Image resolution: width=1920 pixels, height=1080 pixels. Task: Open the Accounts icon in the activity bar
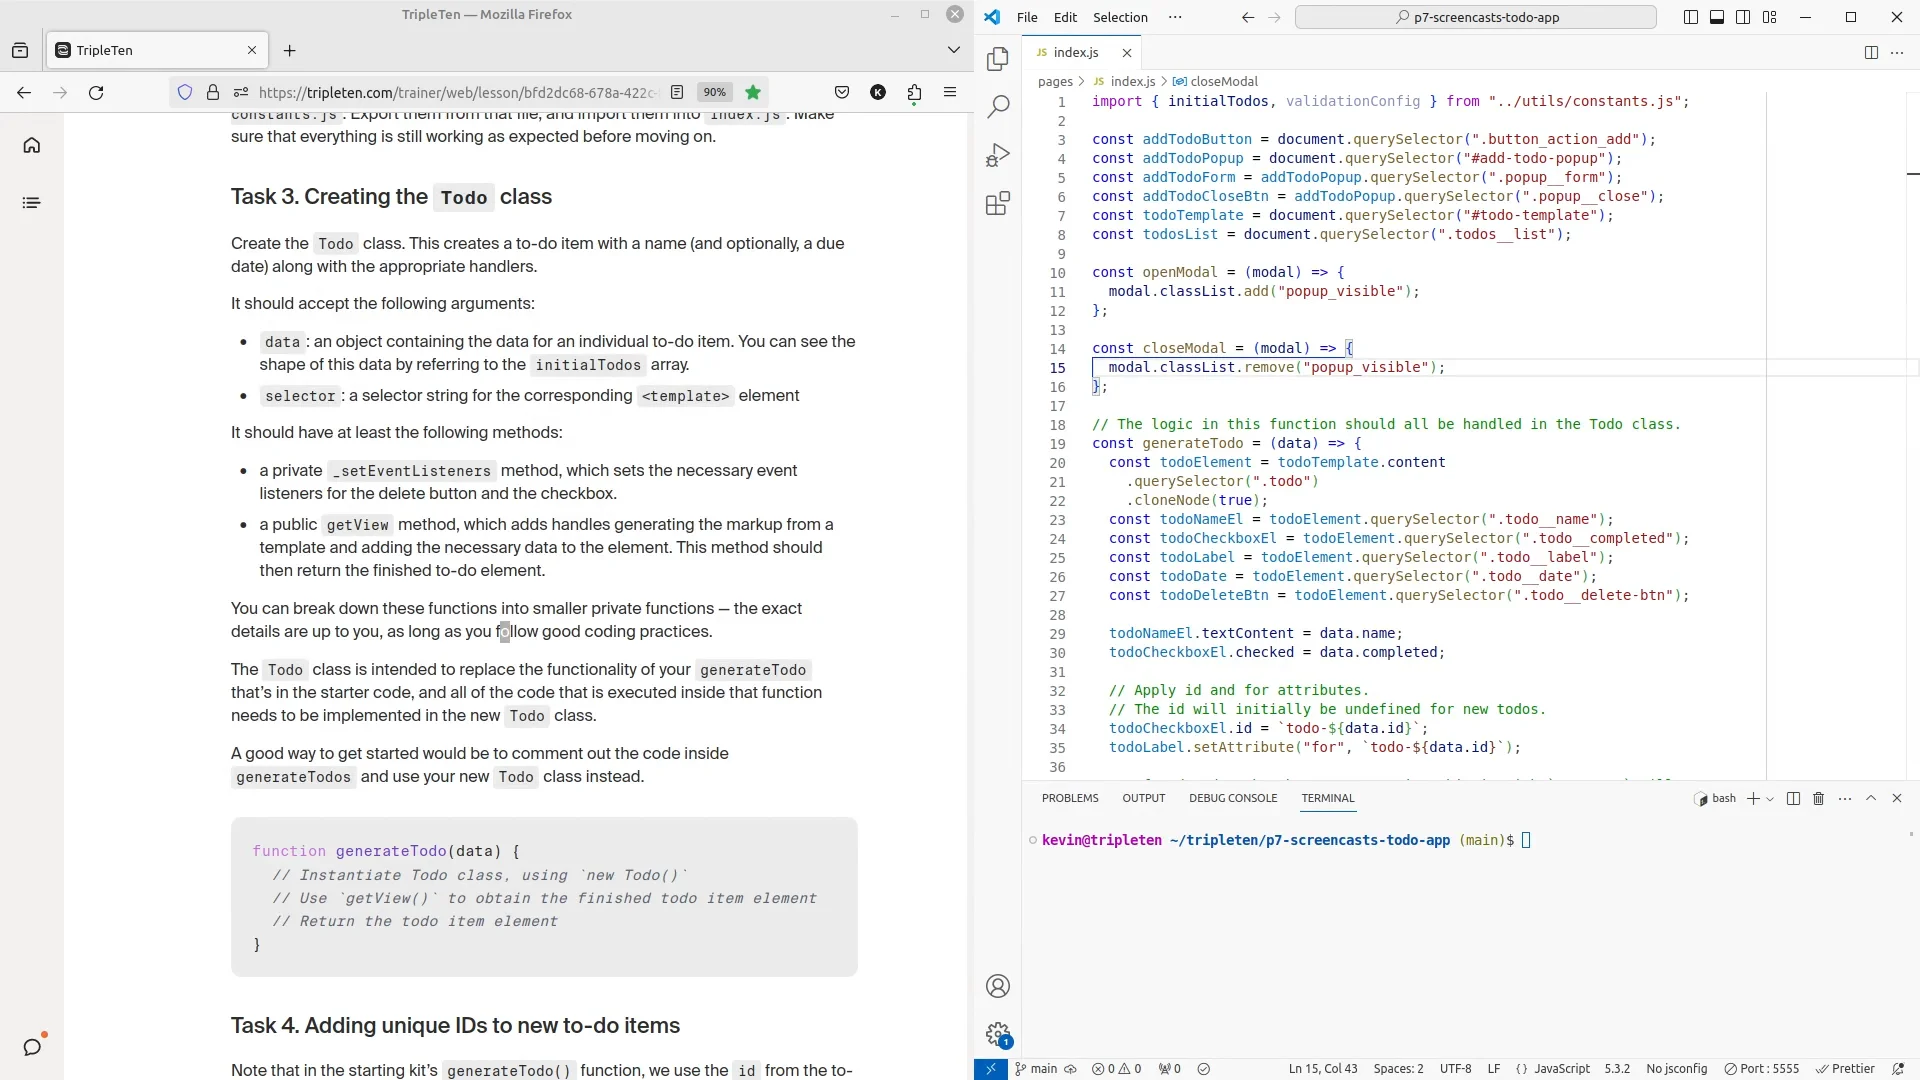pos(998,986)
